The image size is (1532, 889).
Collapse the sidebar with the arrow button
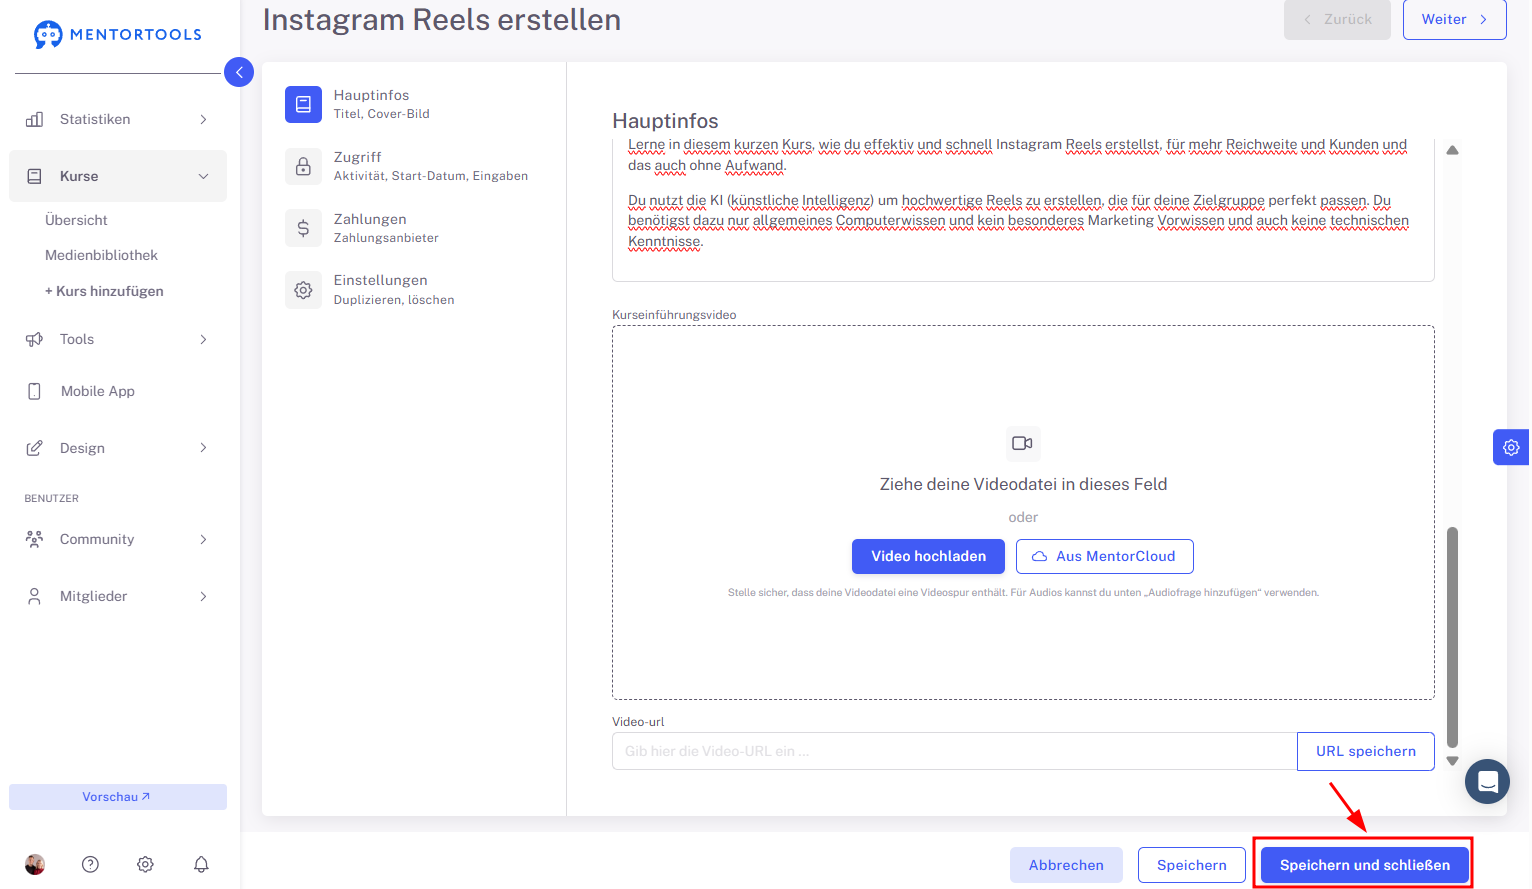pyautogui.click(x=239, y=72)
